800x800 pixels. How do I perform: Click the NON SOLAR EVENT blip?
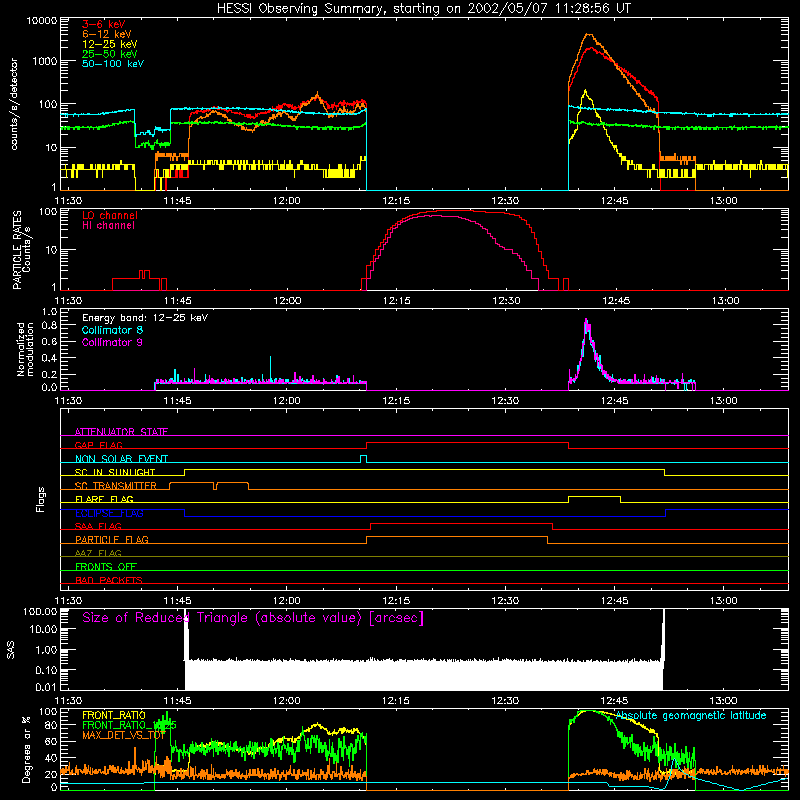click(x=363, y=458)
